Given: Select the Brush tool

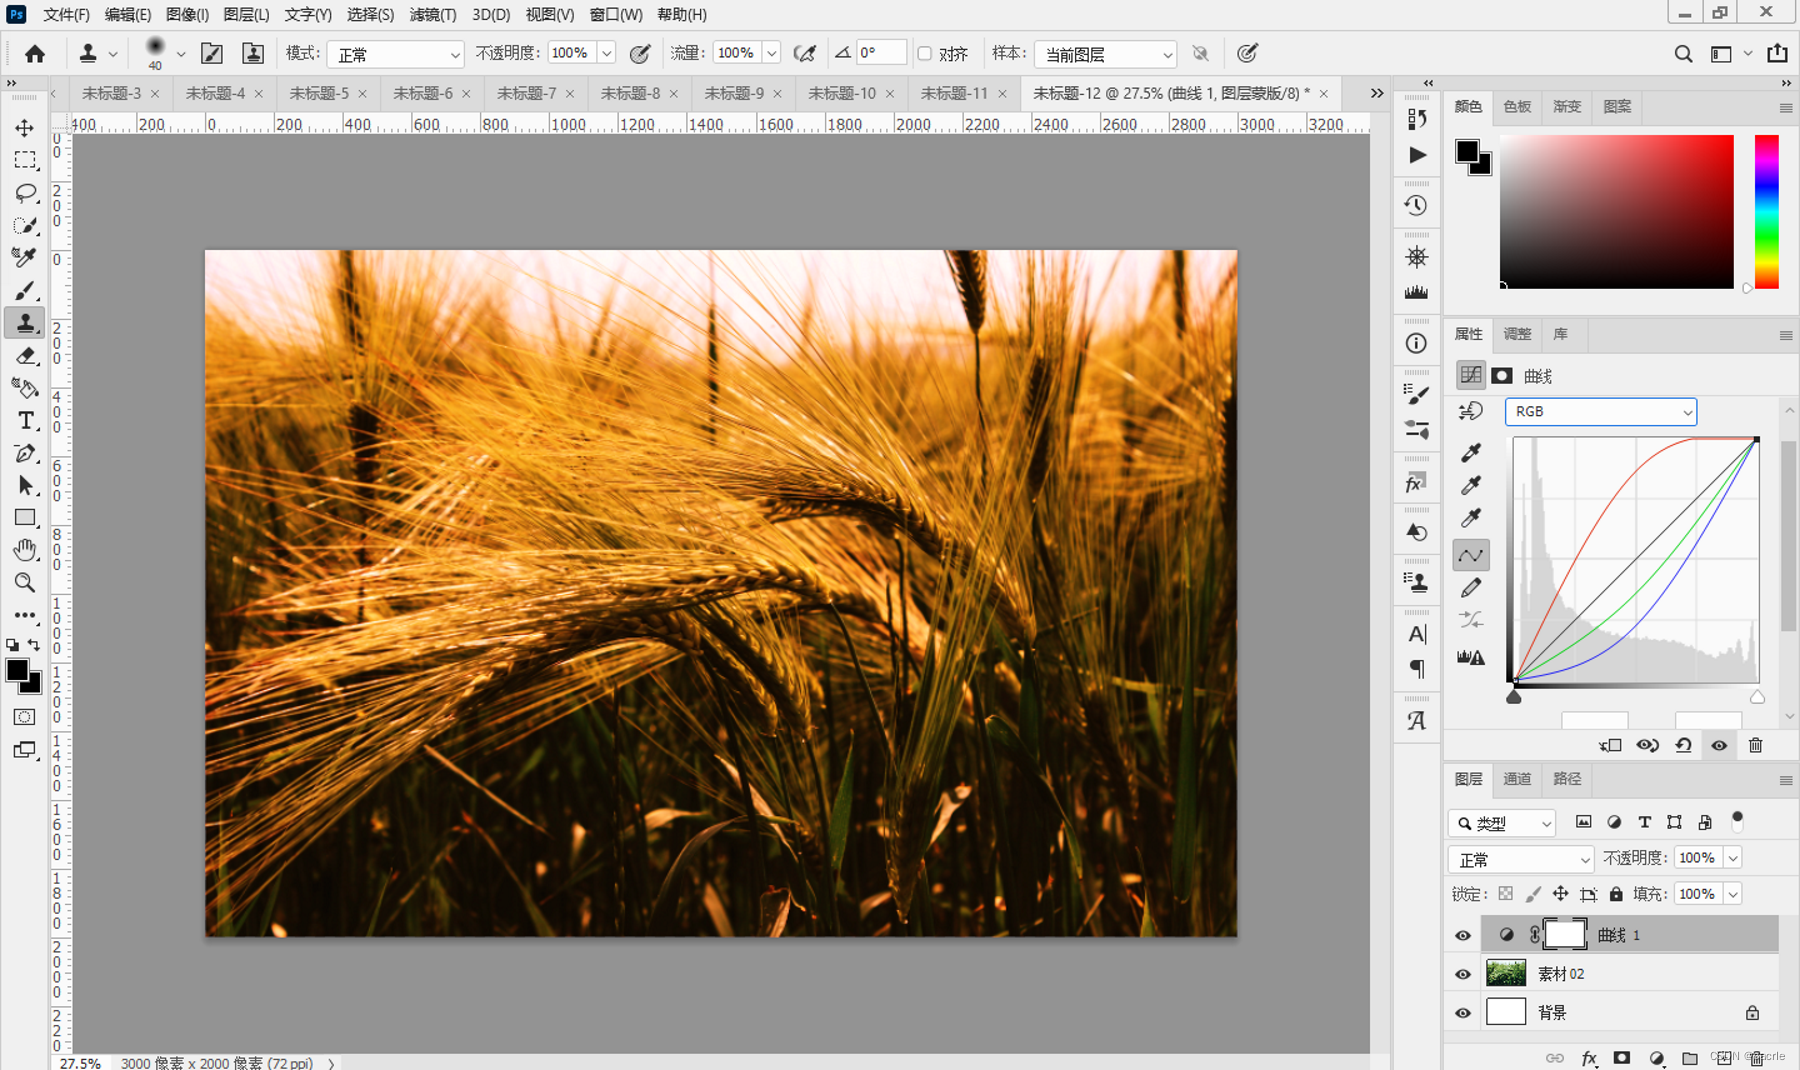Looking at the screenshot, I should (25, 290).
